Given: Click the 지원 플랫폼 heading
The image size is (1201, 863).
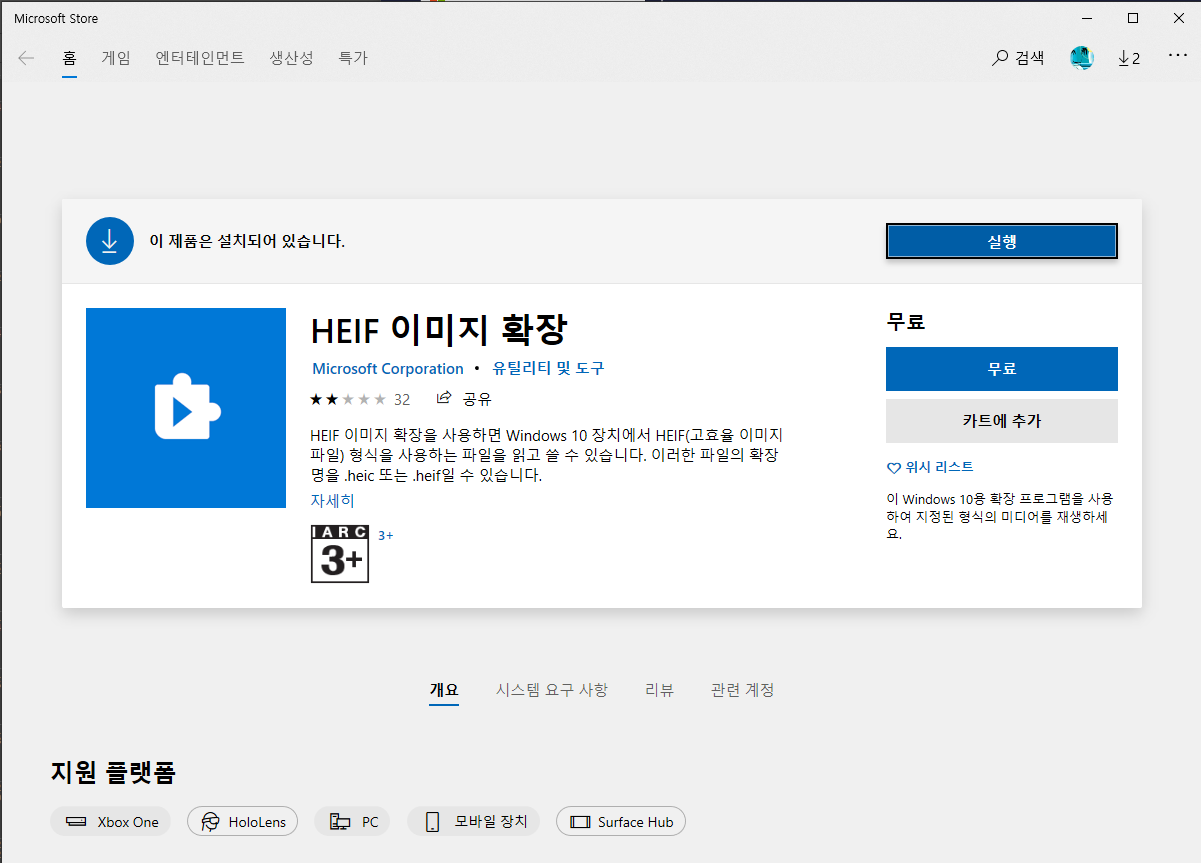Looking at the screenshot, I should click(x=113, y=773).
